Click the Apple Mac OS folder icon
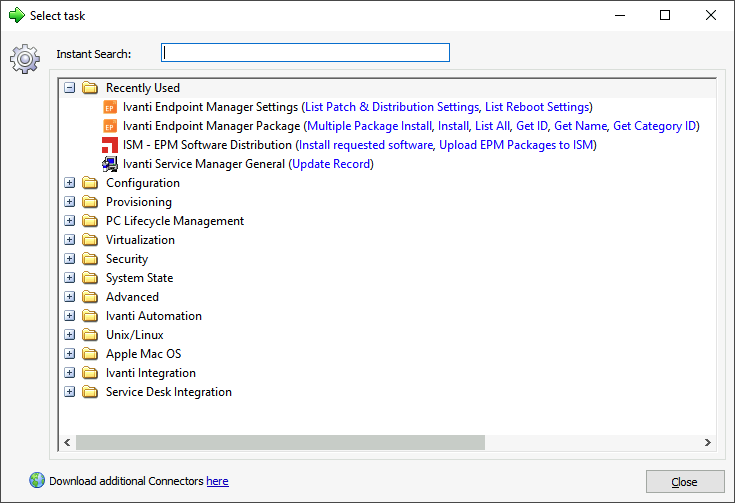Viewport: 735px width, 504px height. tap(90, 354)
